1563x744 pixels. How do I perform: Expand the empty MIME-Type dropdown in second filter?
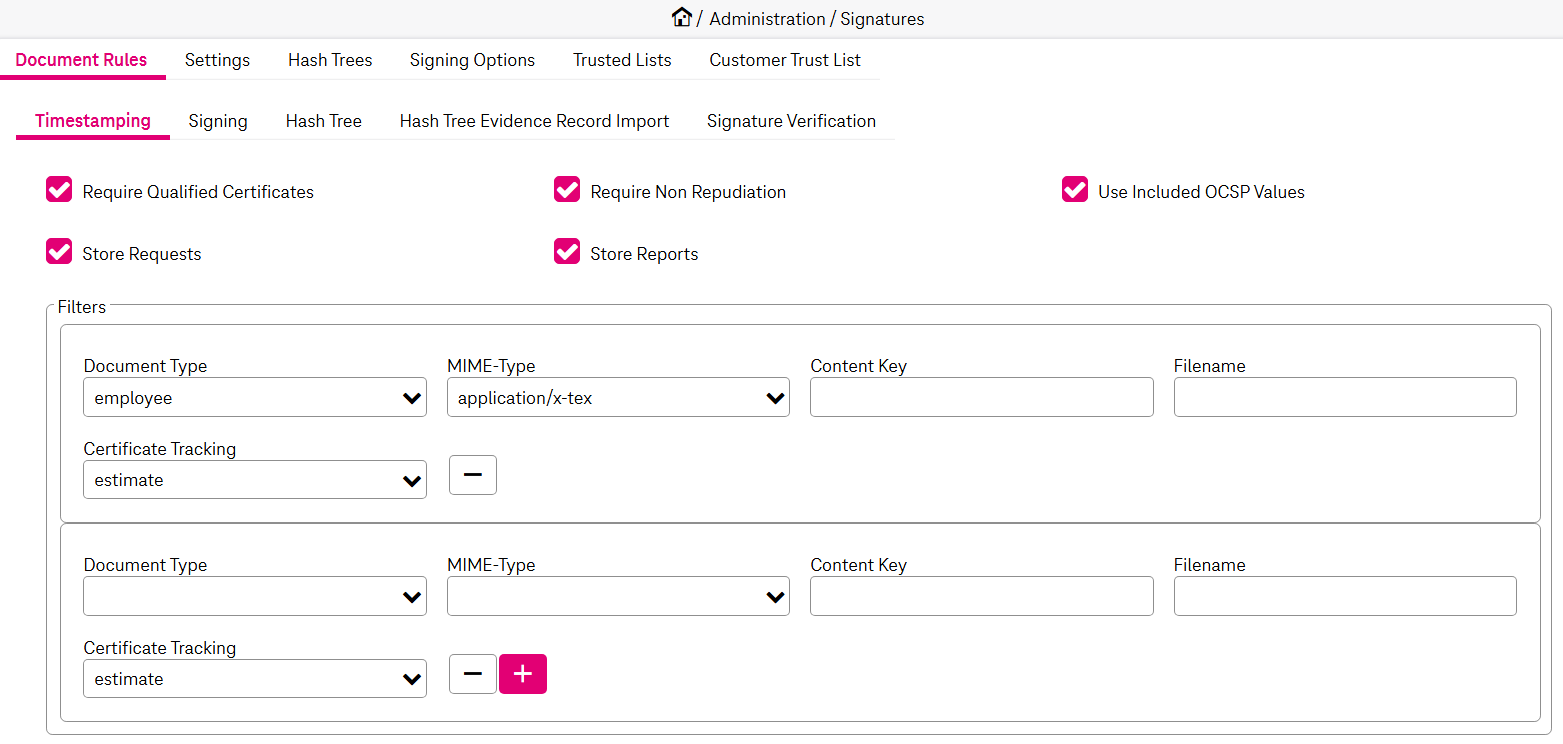click(x=617, y=597)
